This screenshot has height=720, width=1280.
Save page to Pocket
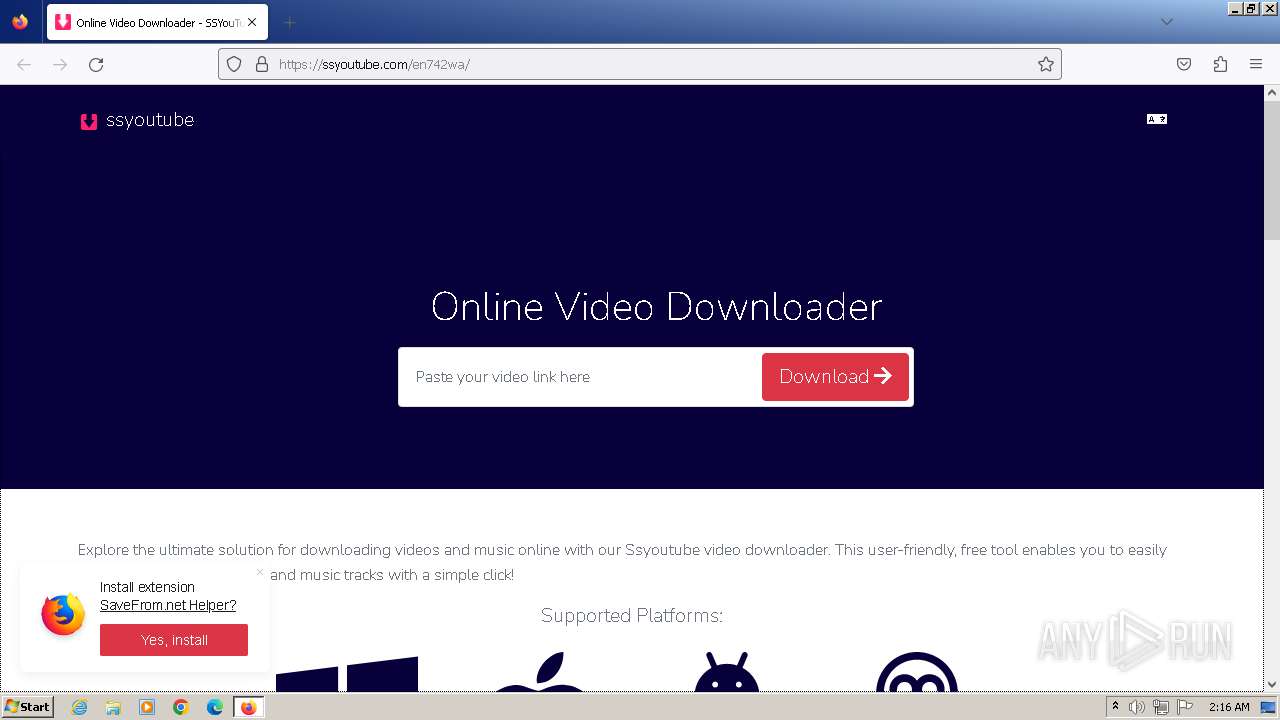[x=1184, y=64]
